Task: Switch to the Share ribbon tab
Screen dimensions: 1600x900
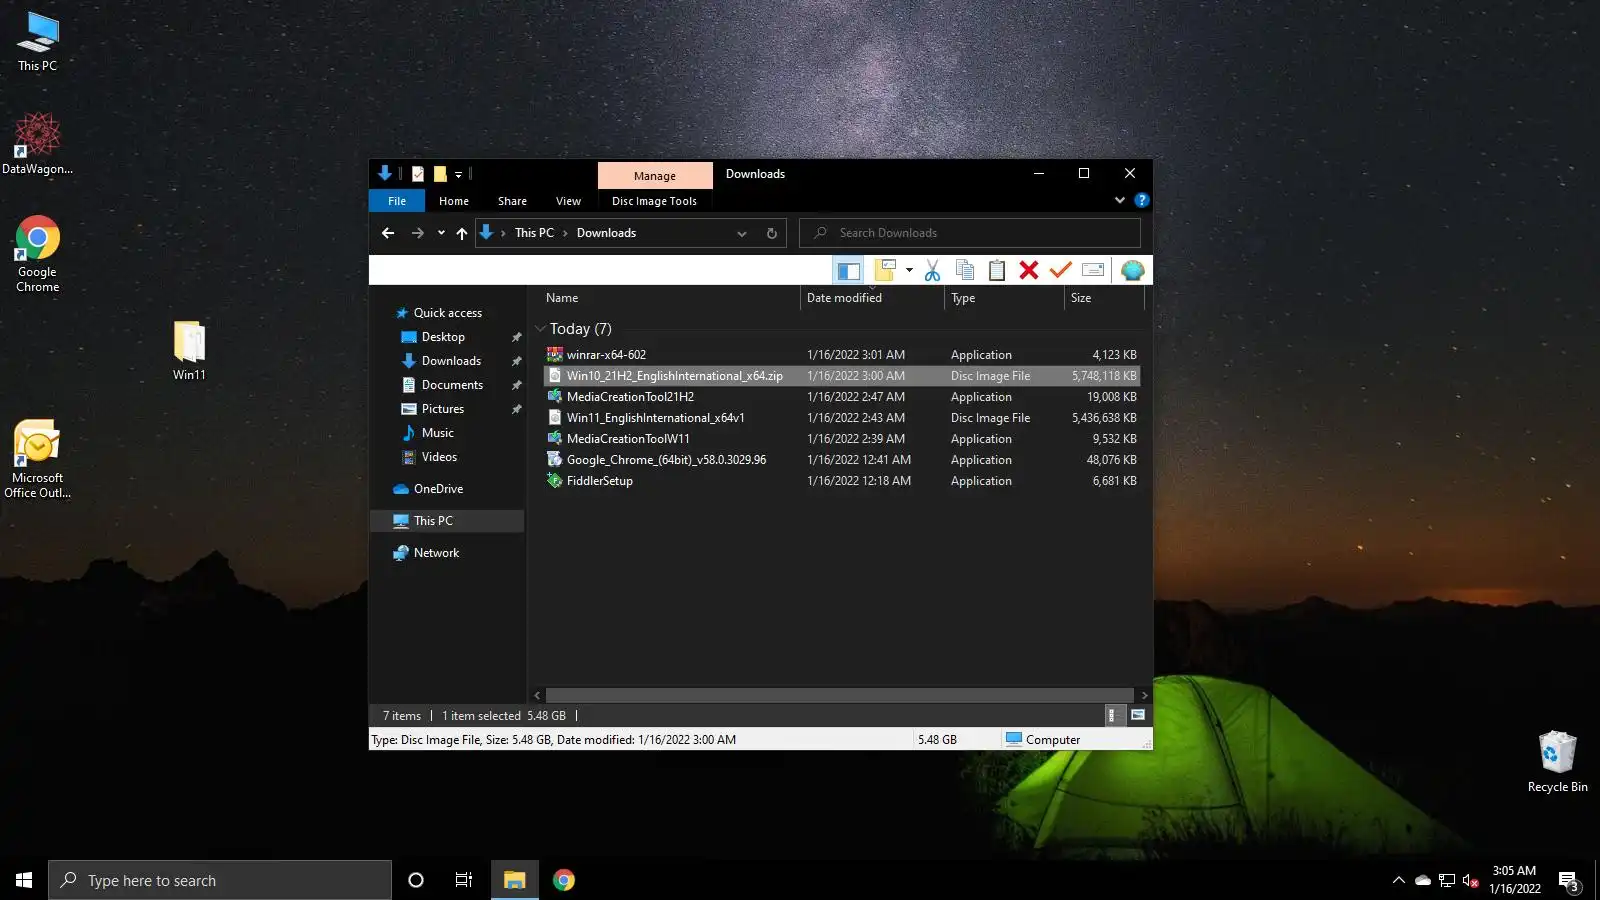Action: tap(513, 201)
